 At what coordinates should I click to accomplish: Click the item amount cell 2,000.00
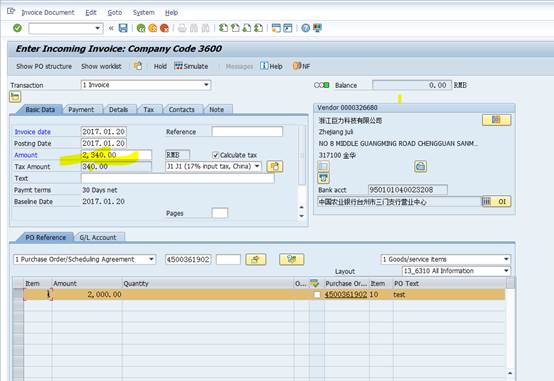[x=87, y=294]
